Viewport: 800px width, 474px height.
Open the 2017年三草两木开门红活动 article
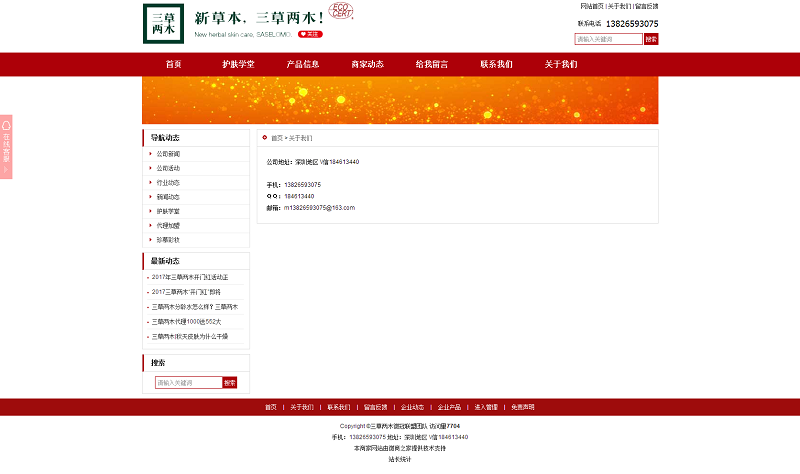point(190,276)
